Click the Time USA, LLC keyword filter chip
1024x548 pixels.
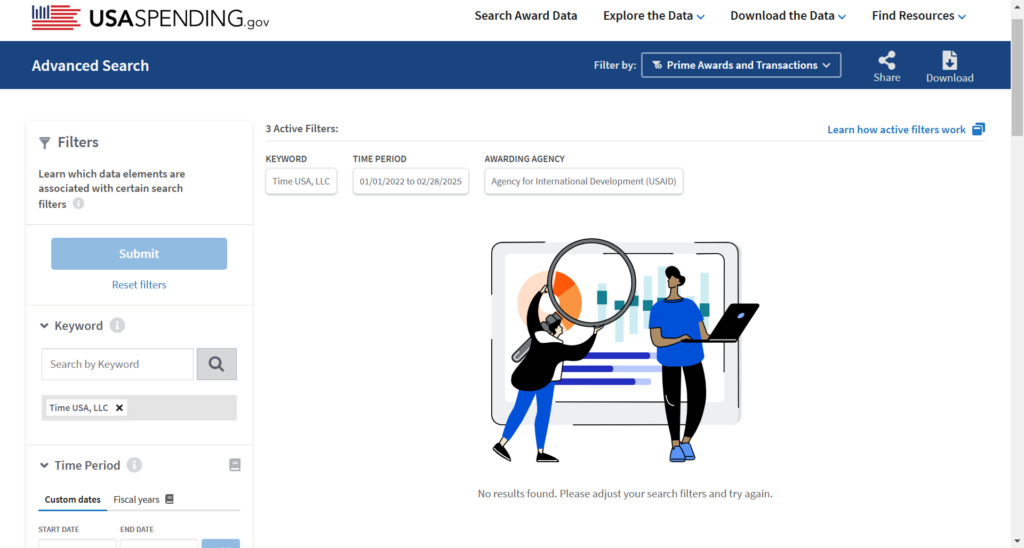pyautogui.click(x=301, y=181)
